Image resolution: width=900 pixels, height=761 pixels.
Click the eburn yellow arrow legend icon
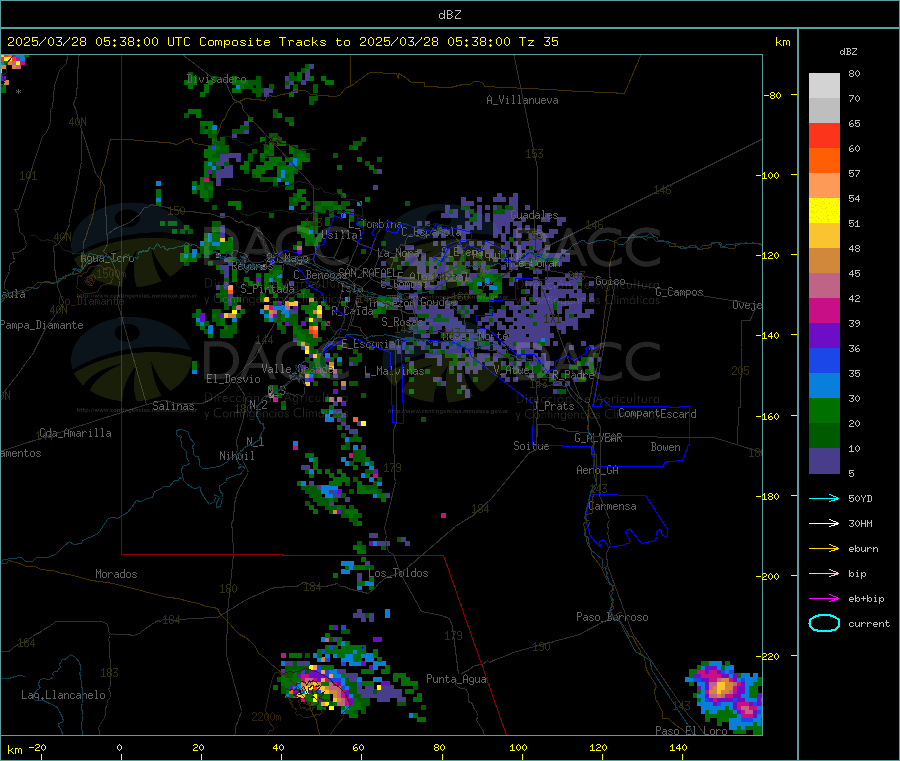824,548
